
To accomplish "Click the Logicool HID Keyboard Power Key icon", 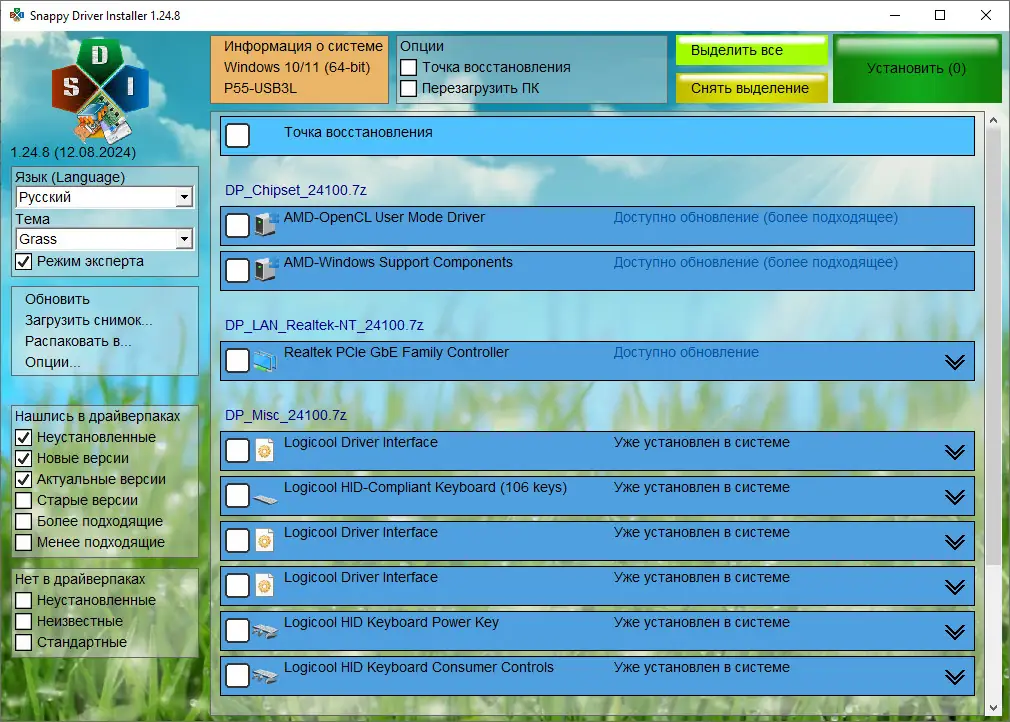I will click(267, 630).
